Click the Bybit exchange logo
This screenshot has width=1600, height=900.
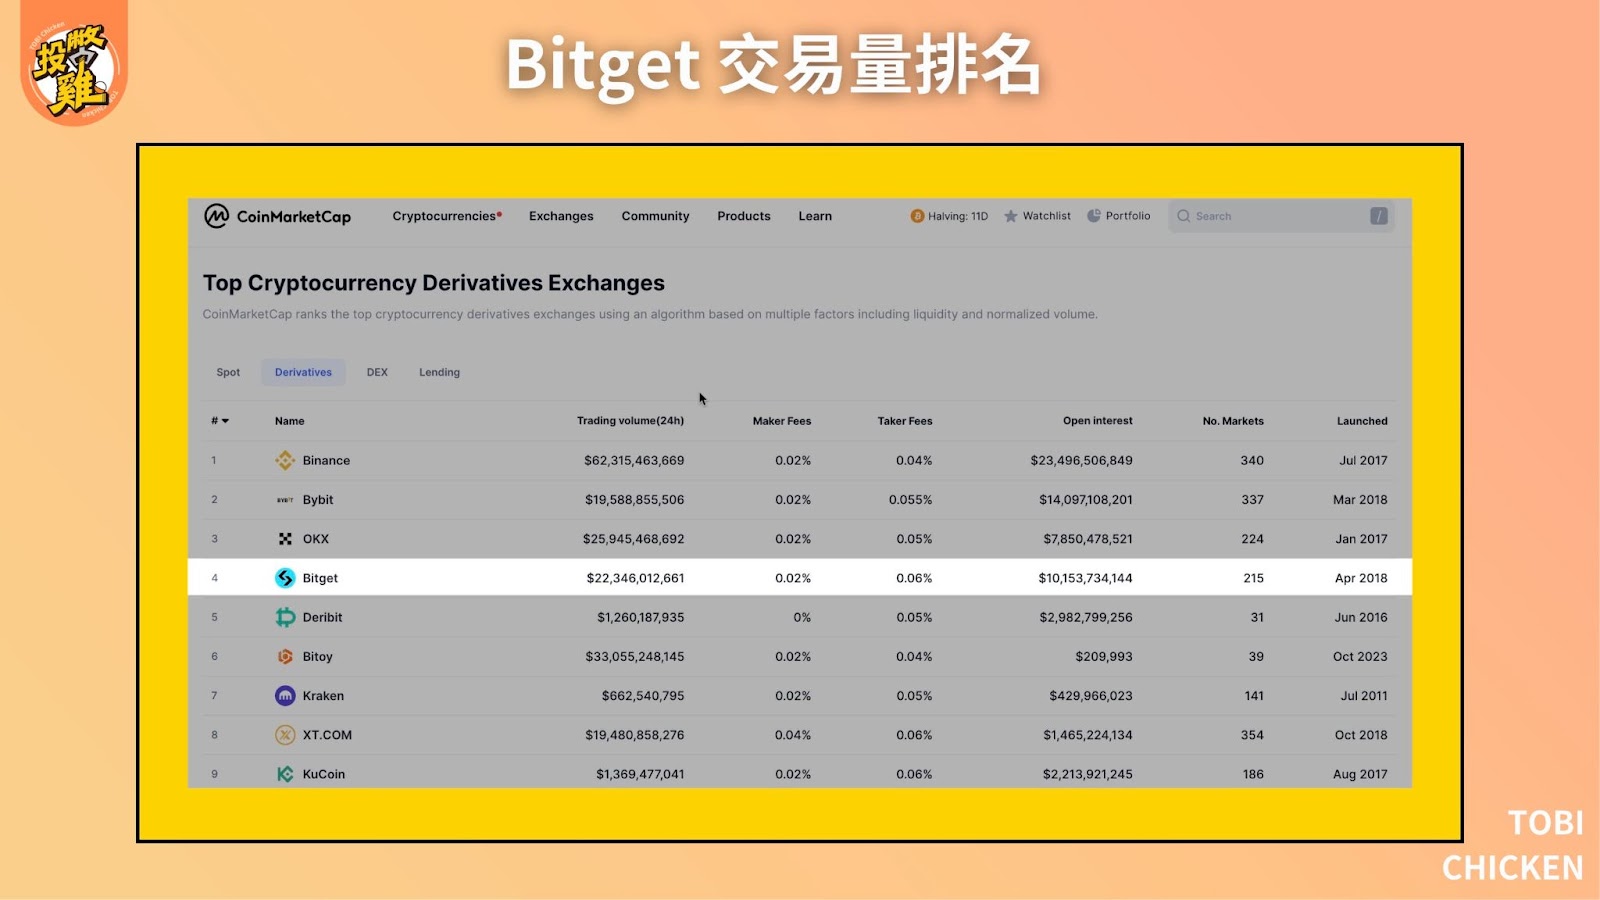point(285,500)
